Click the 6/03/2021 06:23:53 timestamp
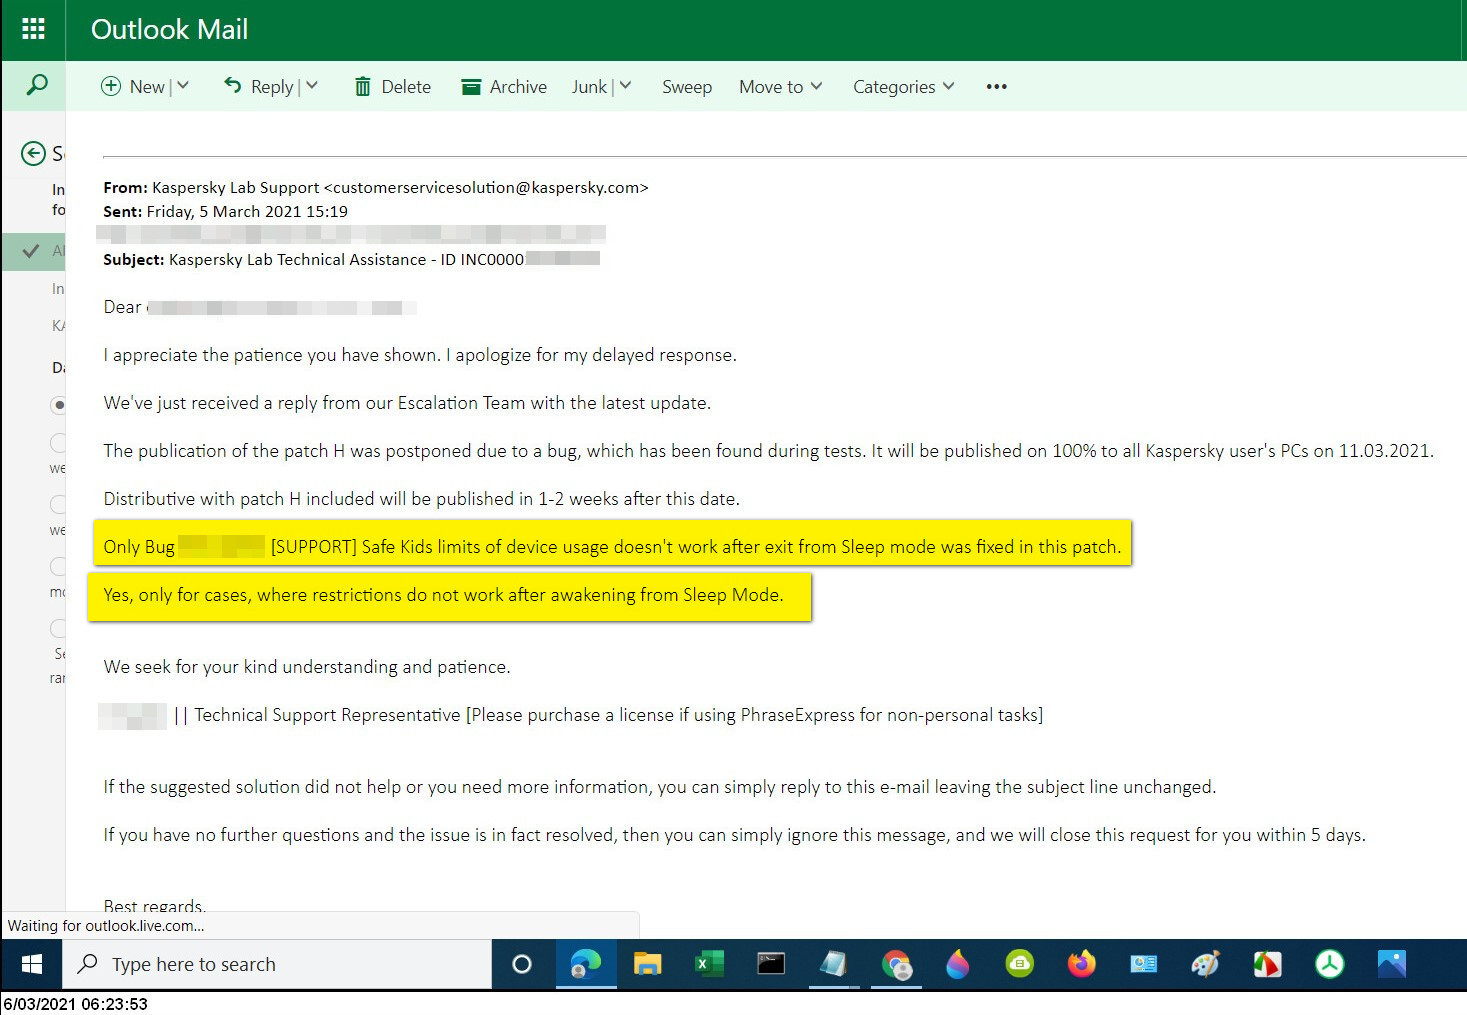 (x=76, y=1004)
